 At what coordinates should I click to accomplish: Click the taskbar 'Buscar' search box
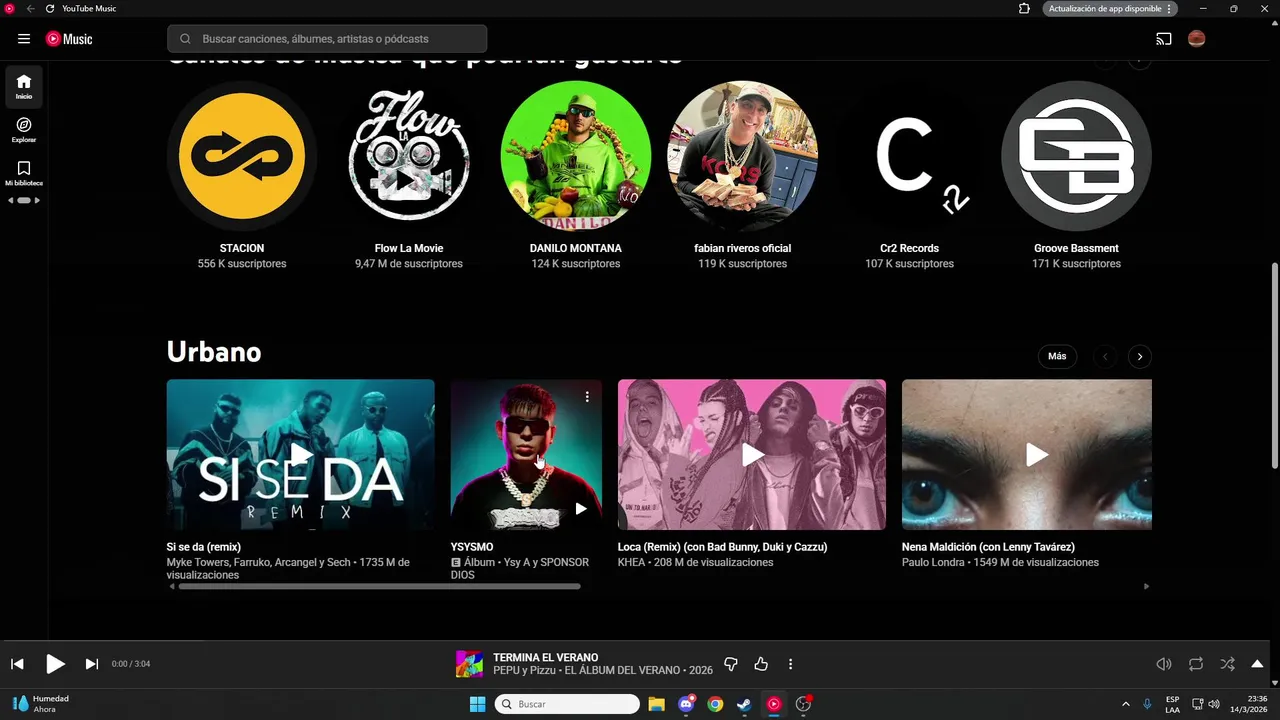(x=567, y=704)
